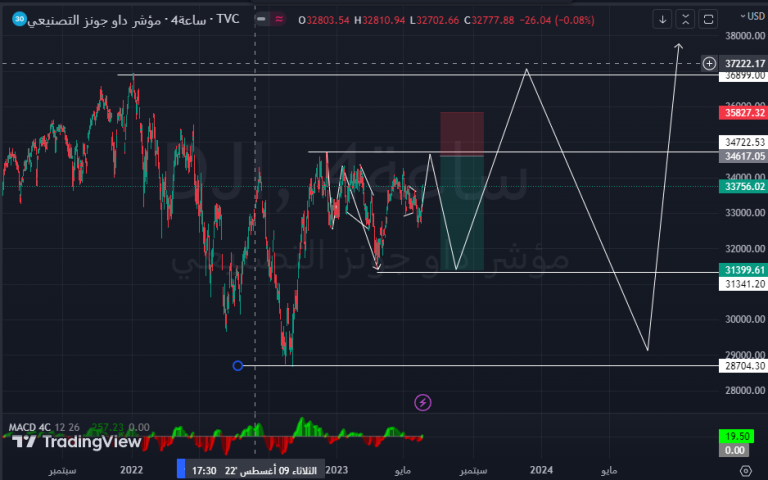Click the green 31399.61 target price label
768x480 pixels.
744,270
